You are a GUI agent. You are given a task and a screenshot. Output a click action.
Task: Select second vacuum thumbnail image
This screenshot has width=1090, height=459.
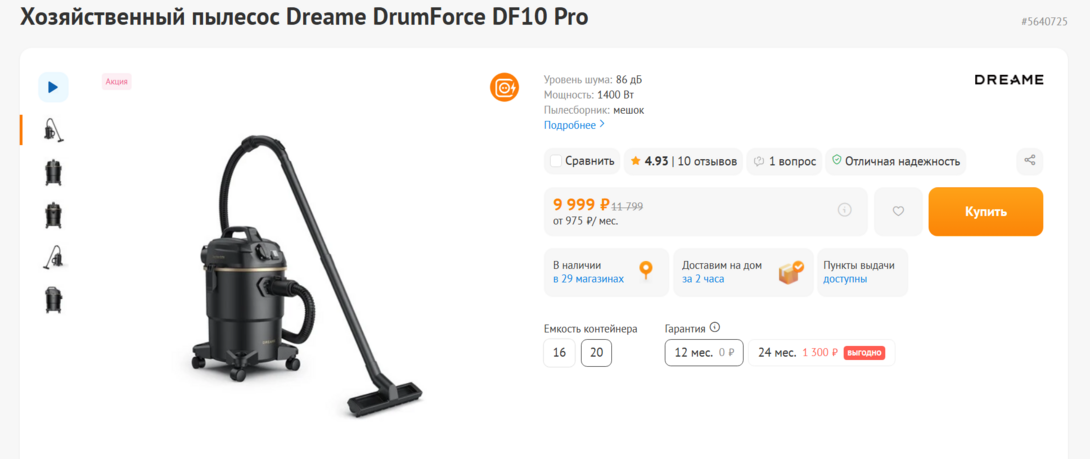click(53, 172)
